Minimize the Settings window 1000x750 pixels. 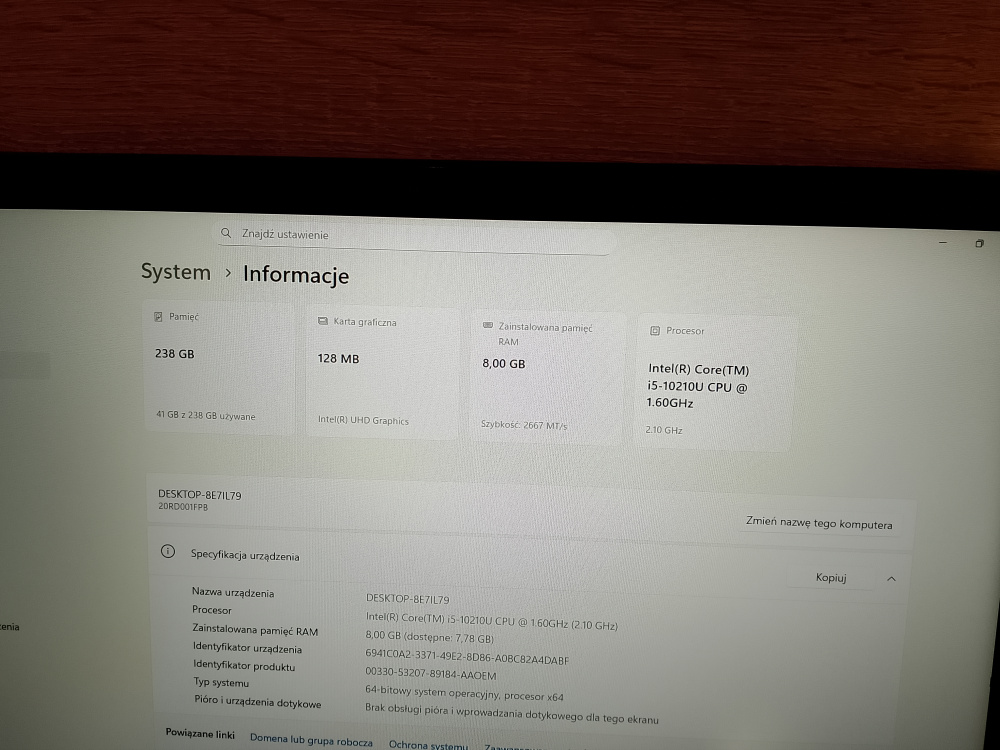click(x=943, y=243)
